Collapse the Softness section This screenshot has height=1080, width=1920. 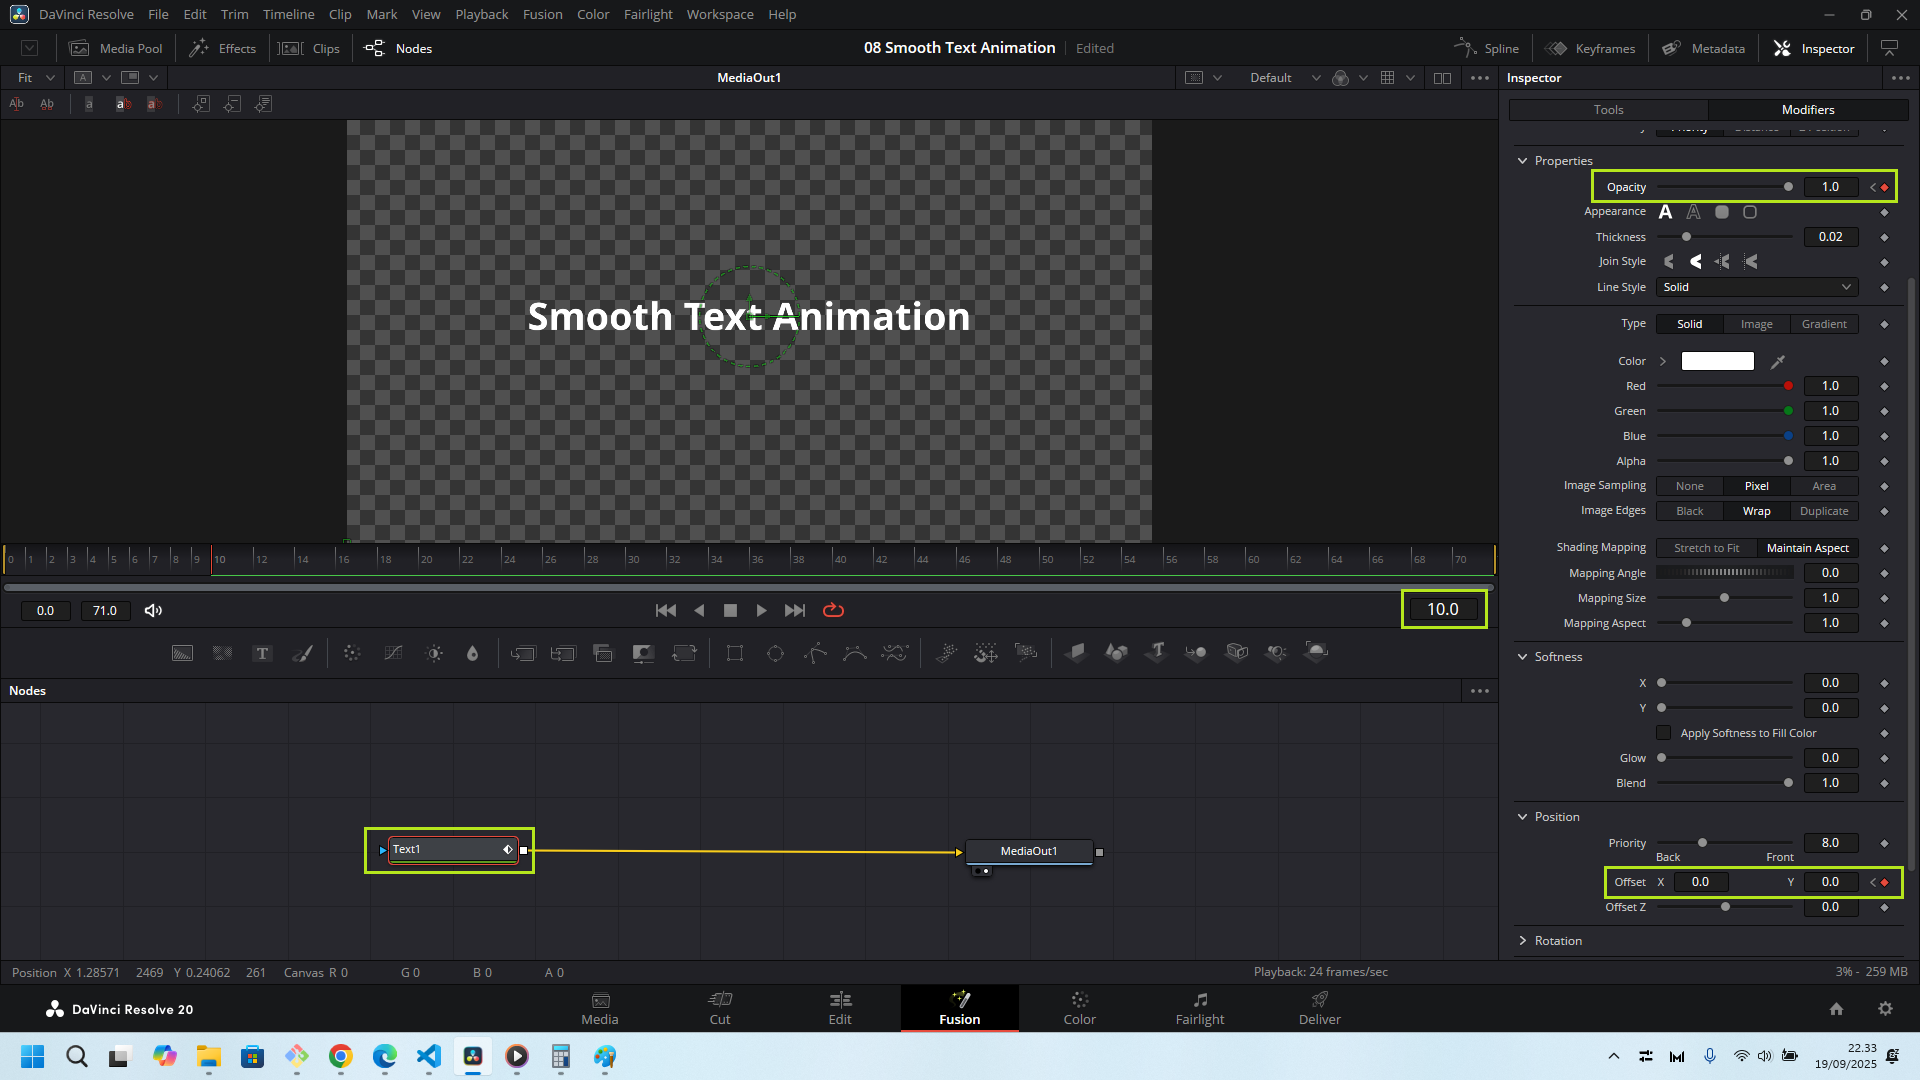[x=1523, y=657]
